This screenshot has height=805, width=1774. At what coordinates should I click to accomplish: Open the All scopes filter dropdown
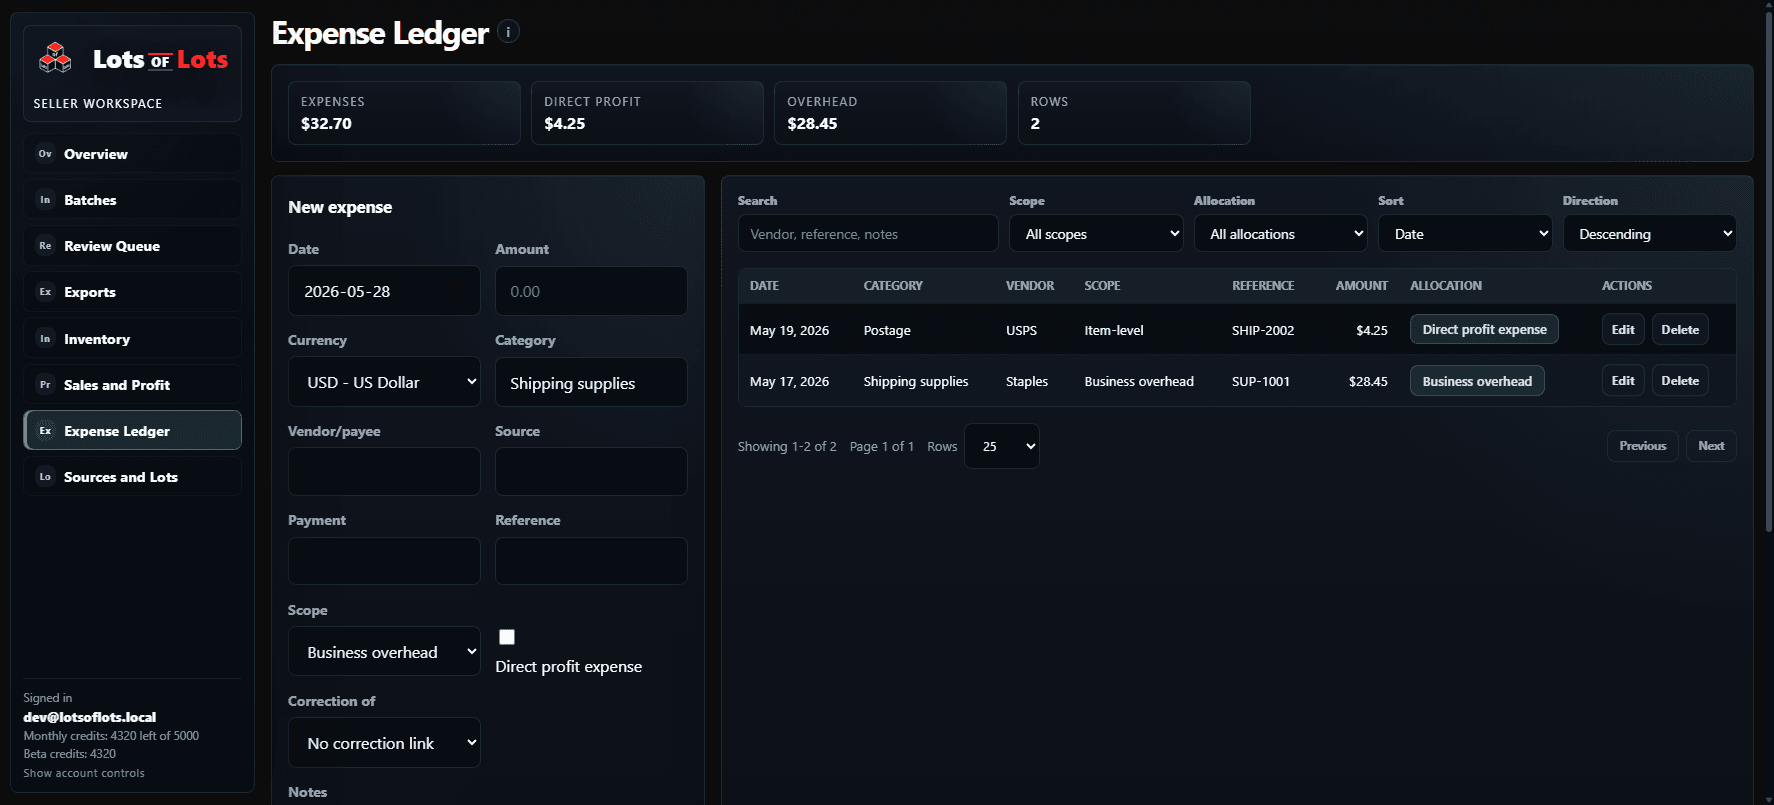coord(1096,234)
